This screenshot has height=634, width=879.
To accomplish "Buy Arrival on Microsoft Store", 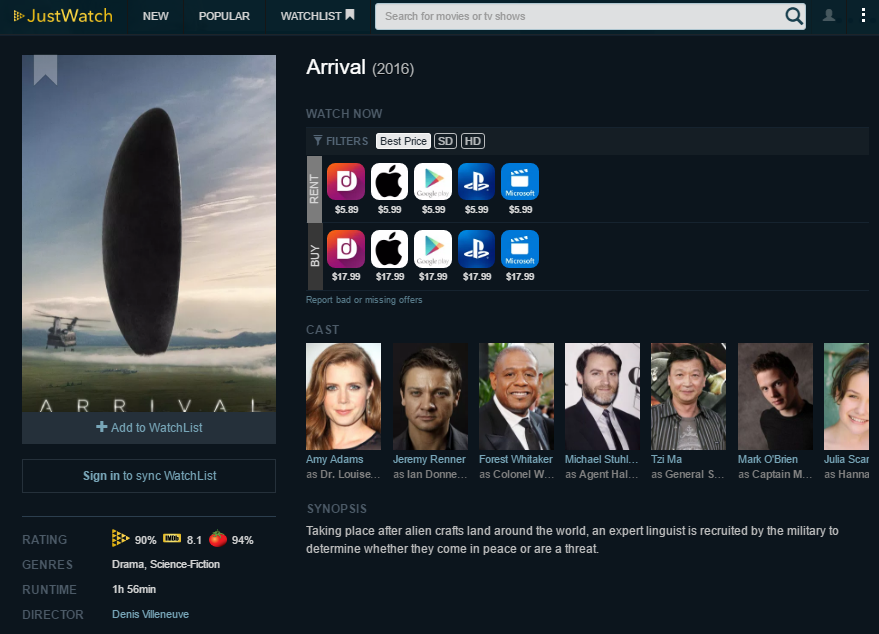I will [x=520, y=249].
